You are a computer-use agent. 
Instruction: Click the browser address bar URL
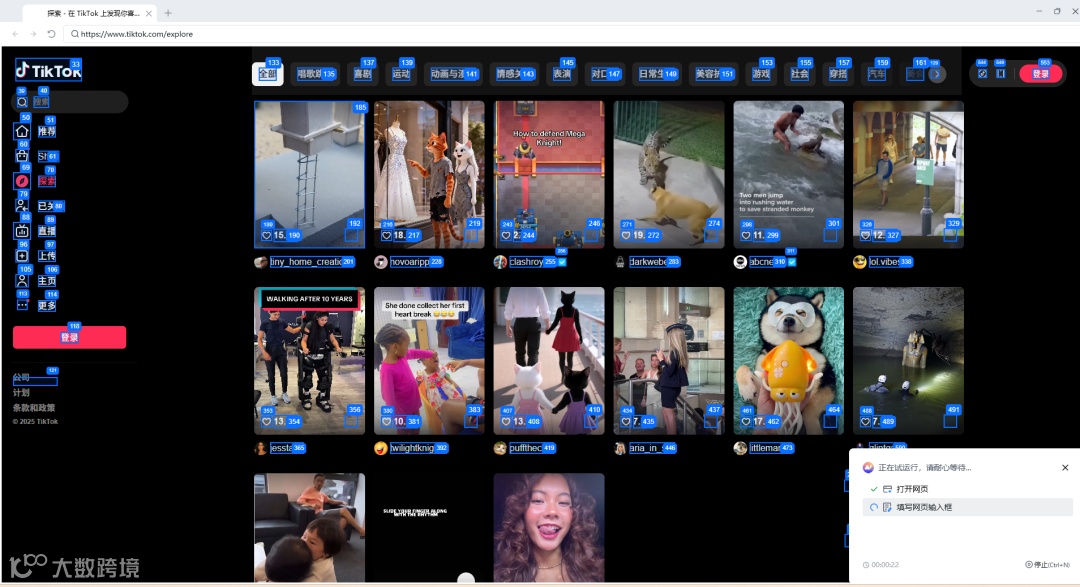(x=137, y=34)
